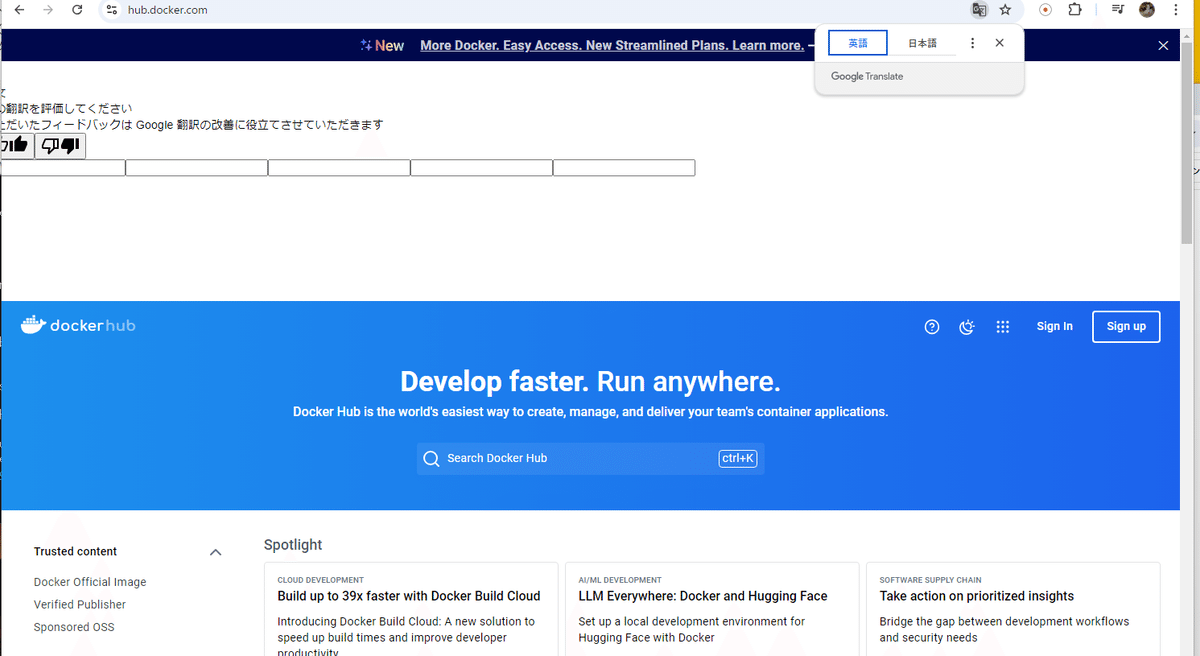Open translate popup options three-dot menu
This screenshot has height=656, width=1200.
coord(972,43)
